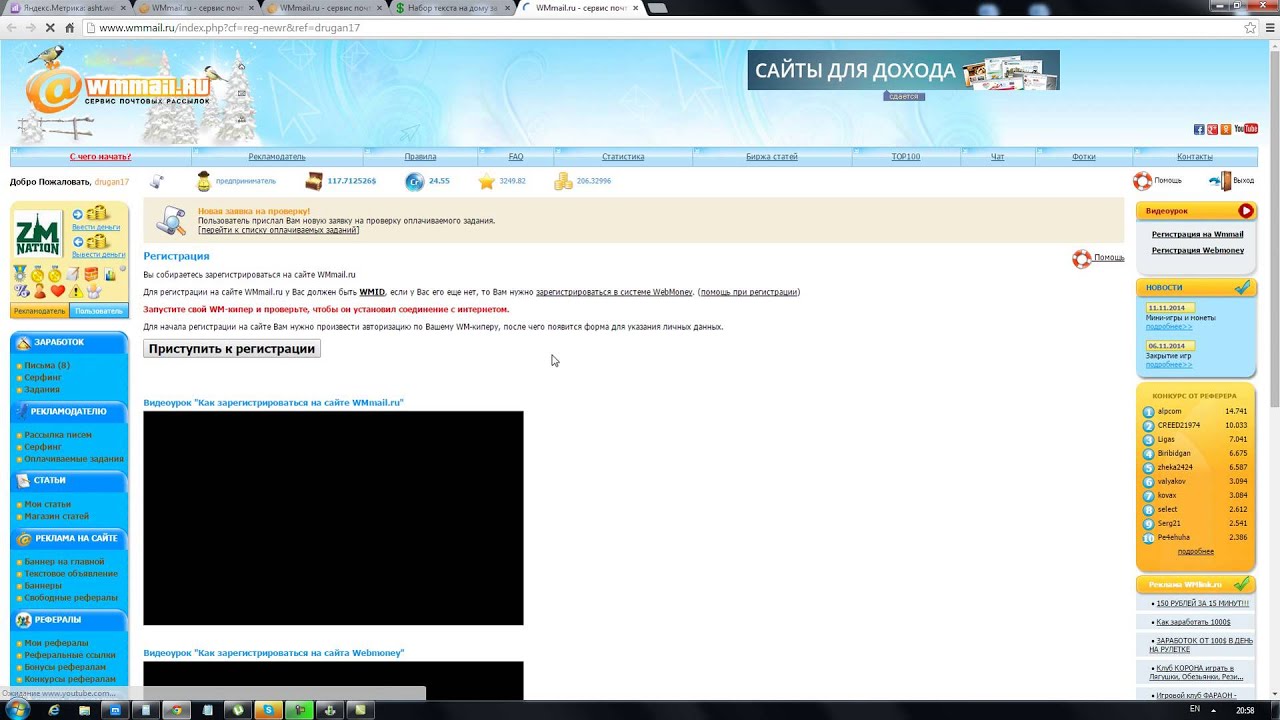Click the gold coins stack icon near 206.32996
The image size is (1280, 720).
[564, 181]
